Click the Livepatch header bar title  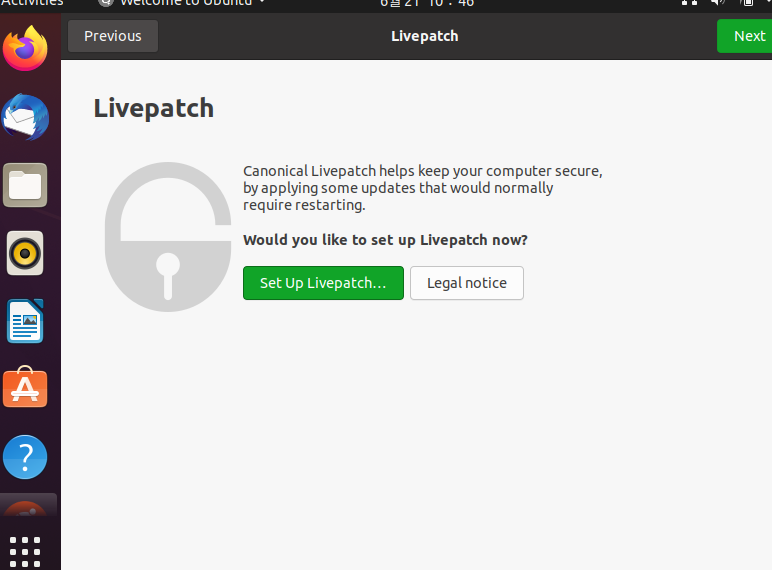tap(424, 36)
